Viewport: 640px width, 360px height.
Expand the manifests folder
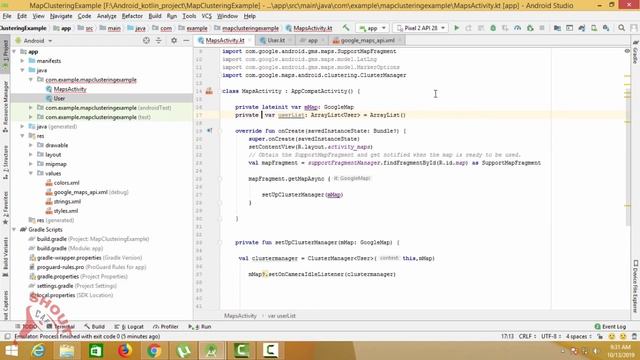(22, 61)
